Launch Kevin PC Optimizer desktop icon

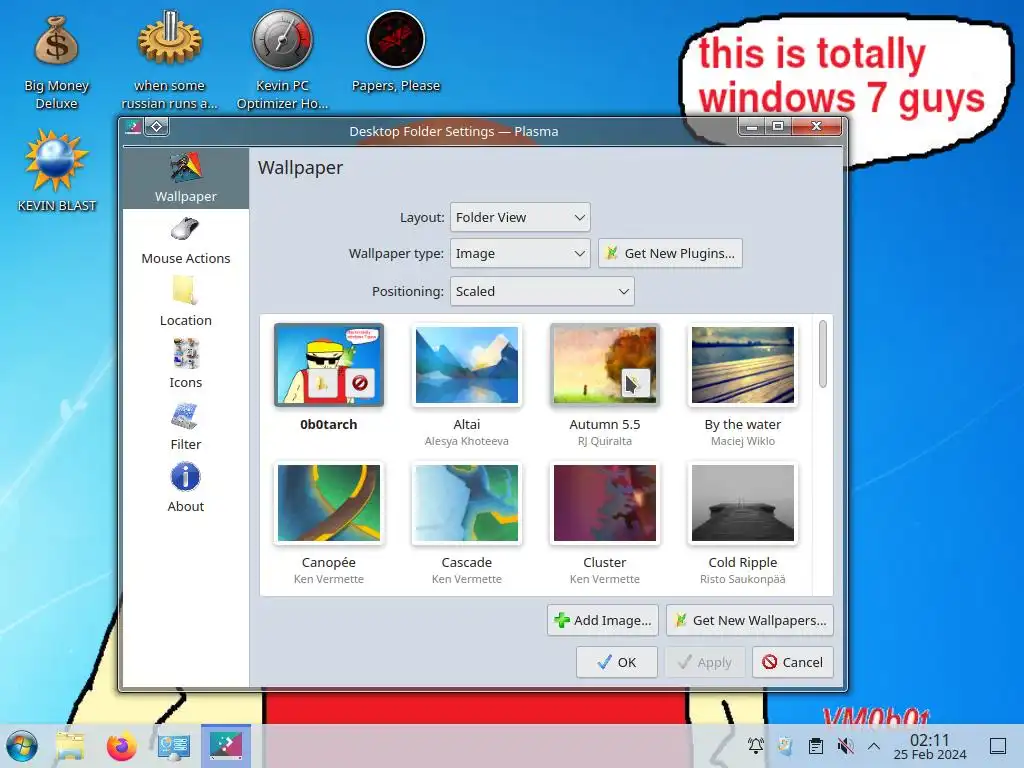pos(282,60)
